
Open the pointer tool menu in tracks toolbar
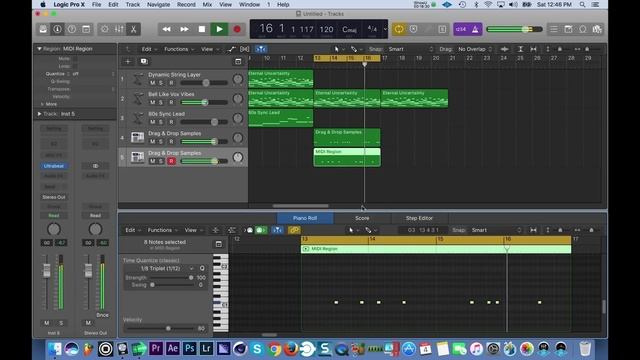[337, 49]
